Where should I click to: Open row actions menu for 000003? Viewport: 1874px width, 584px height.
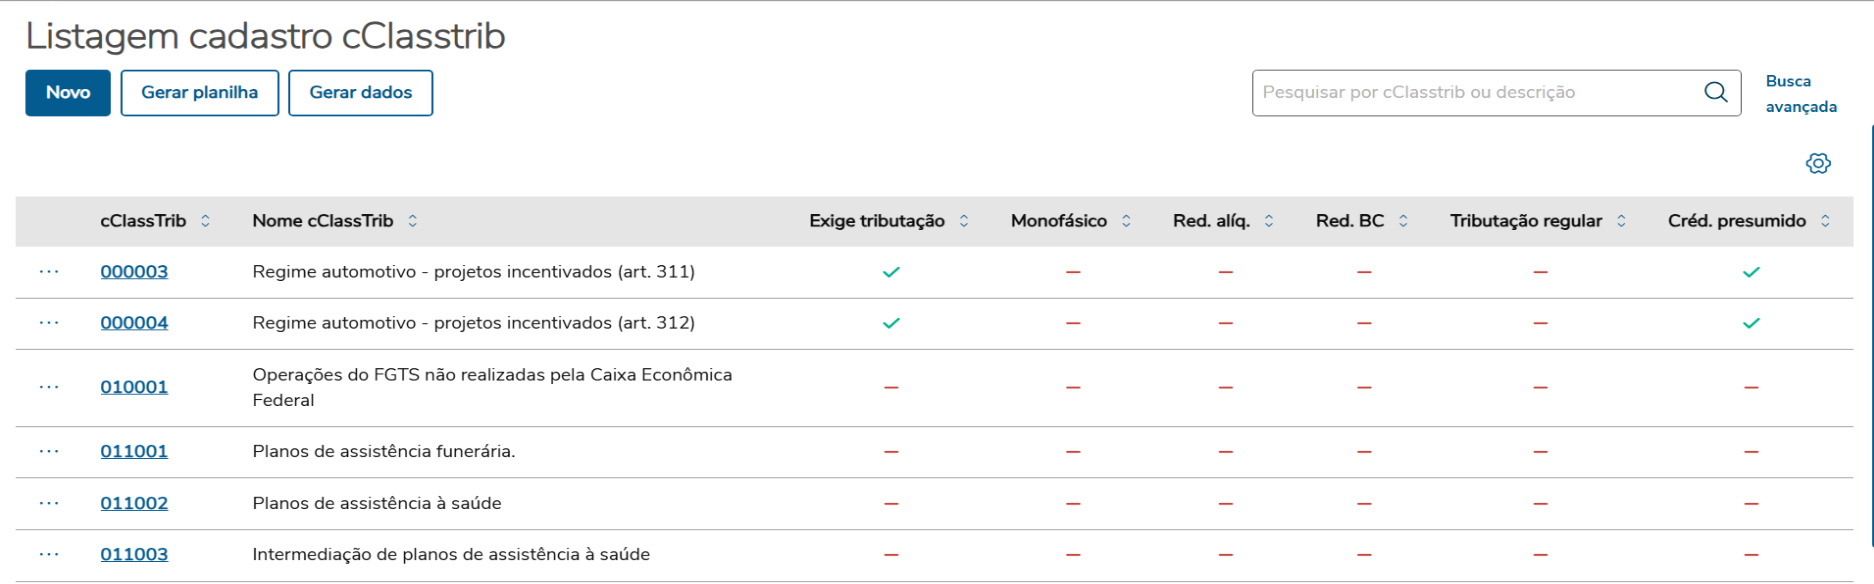(x=49, y=272)
